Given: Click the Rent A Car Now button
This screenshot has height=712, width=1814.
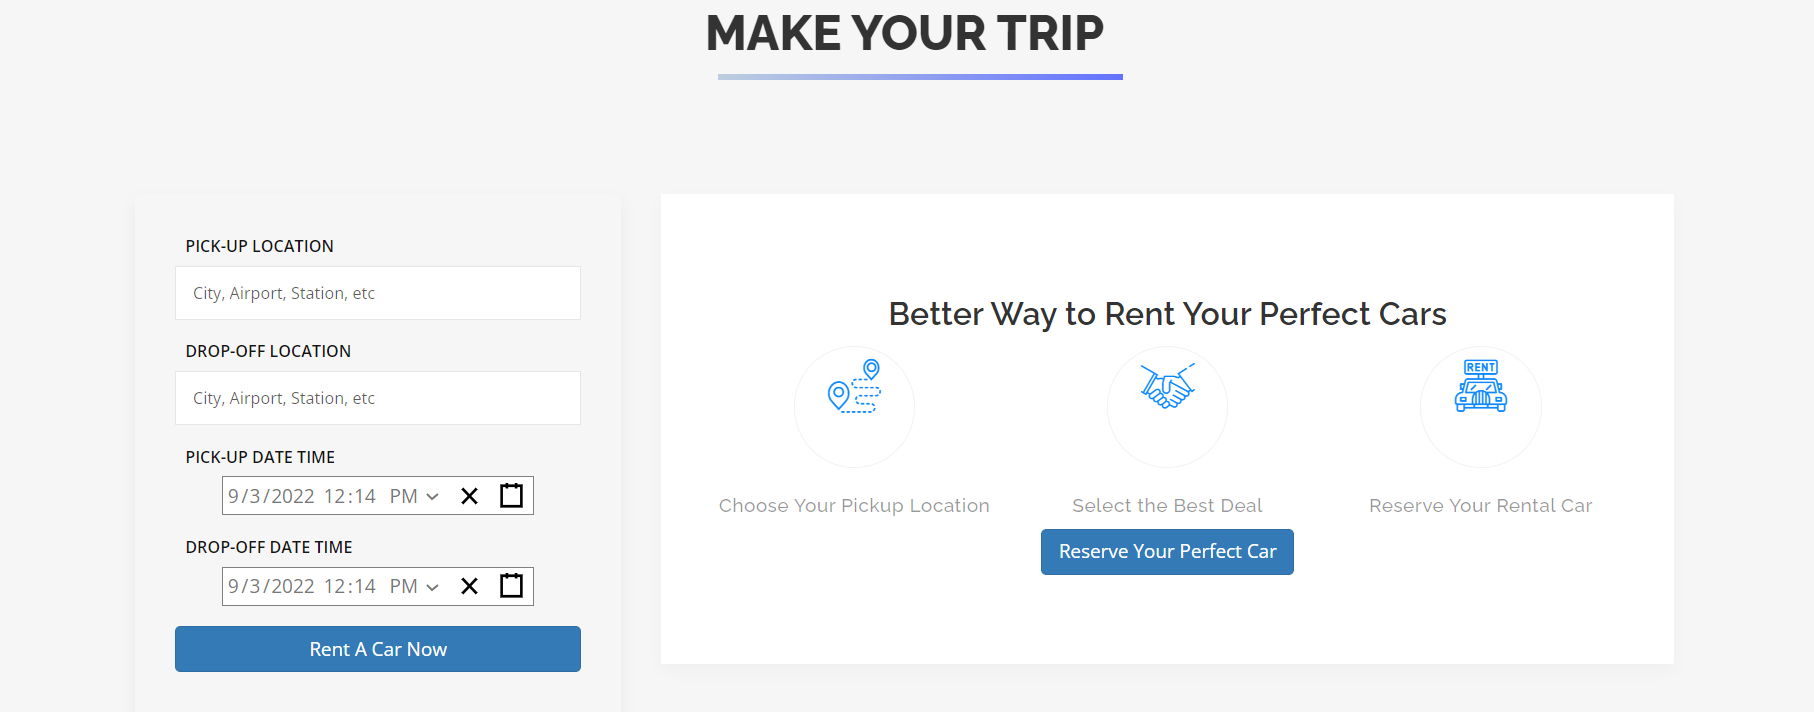Looking at the screenshot, I should pos(377,648).
